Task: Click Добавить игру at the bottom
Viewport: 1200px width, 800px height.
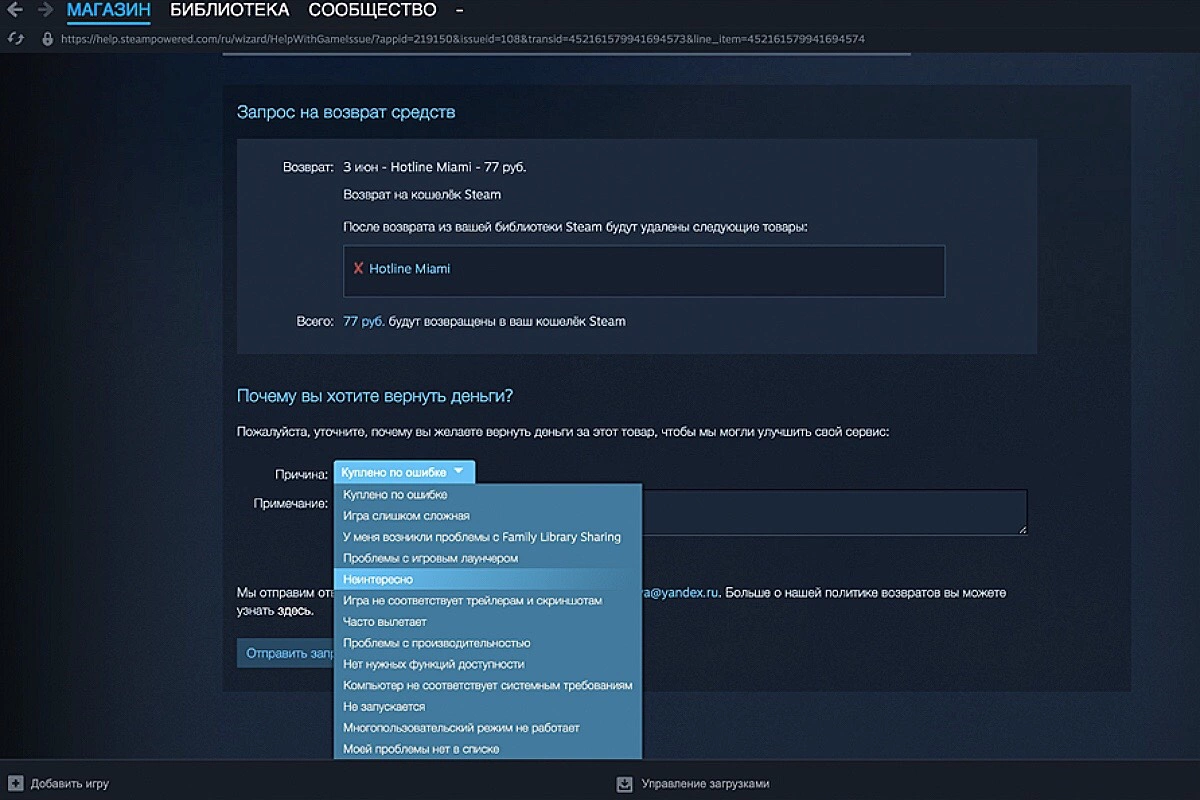Action: [70, 784]
